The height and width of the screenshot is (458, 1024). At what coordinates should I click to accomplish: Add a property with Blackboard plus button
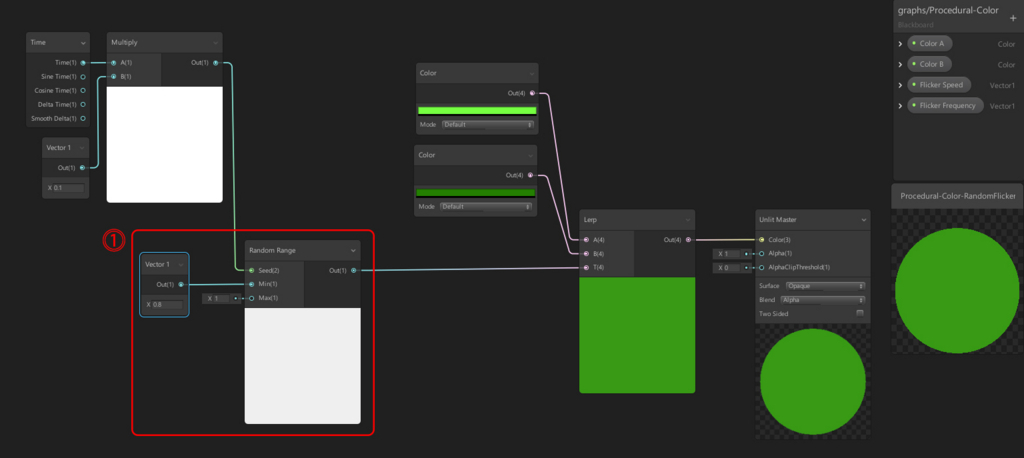click(1013, 18)
